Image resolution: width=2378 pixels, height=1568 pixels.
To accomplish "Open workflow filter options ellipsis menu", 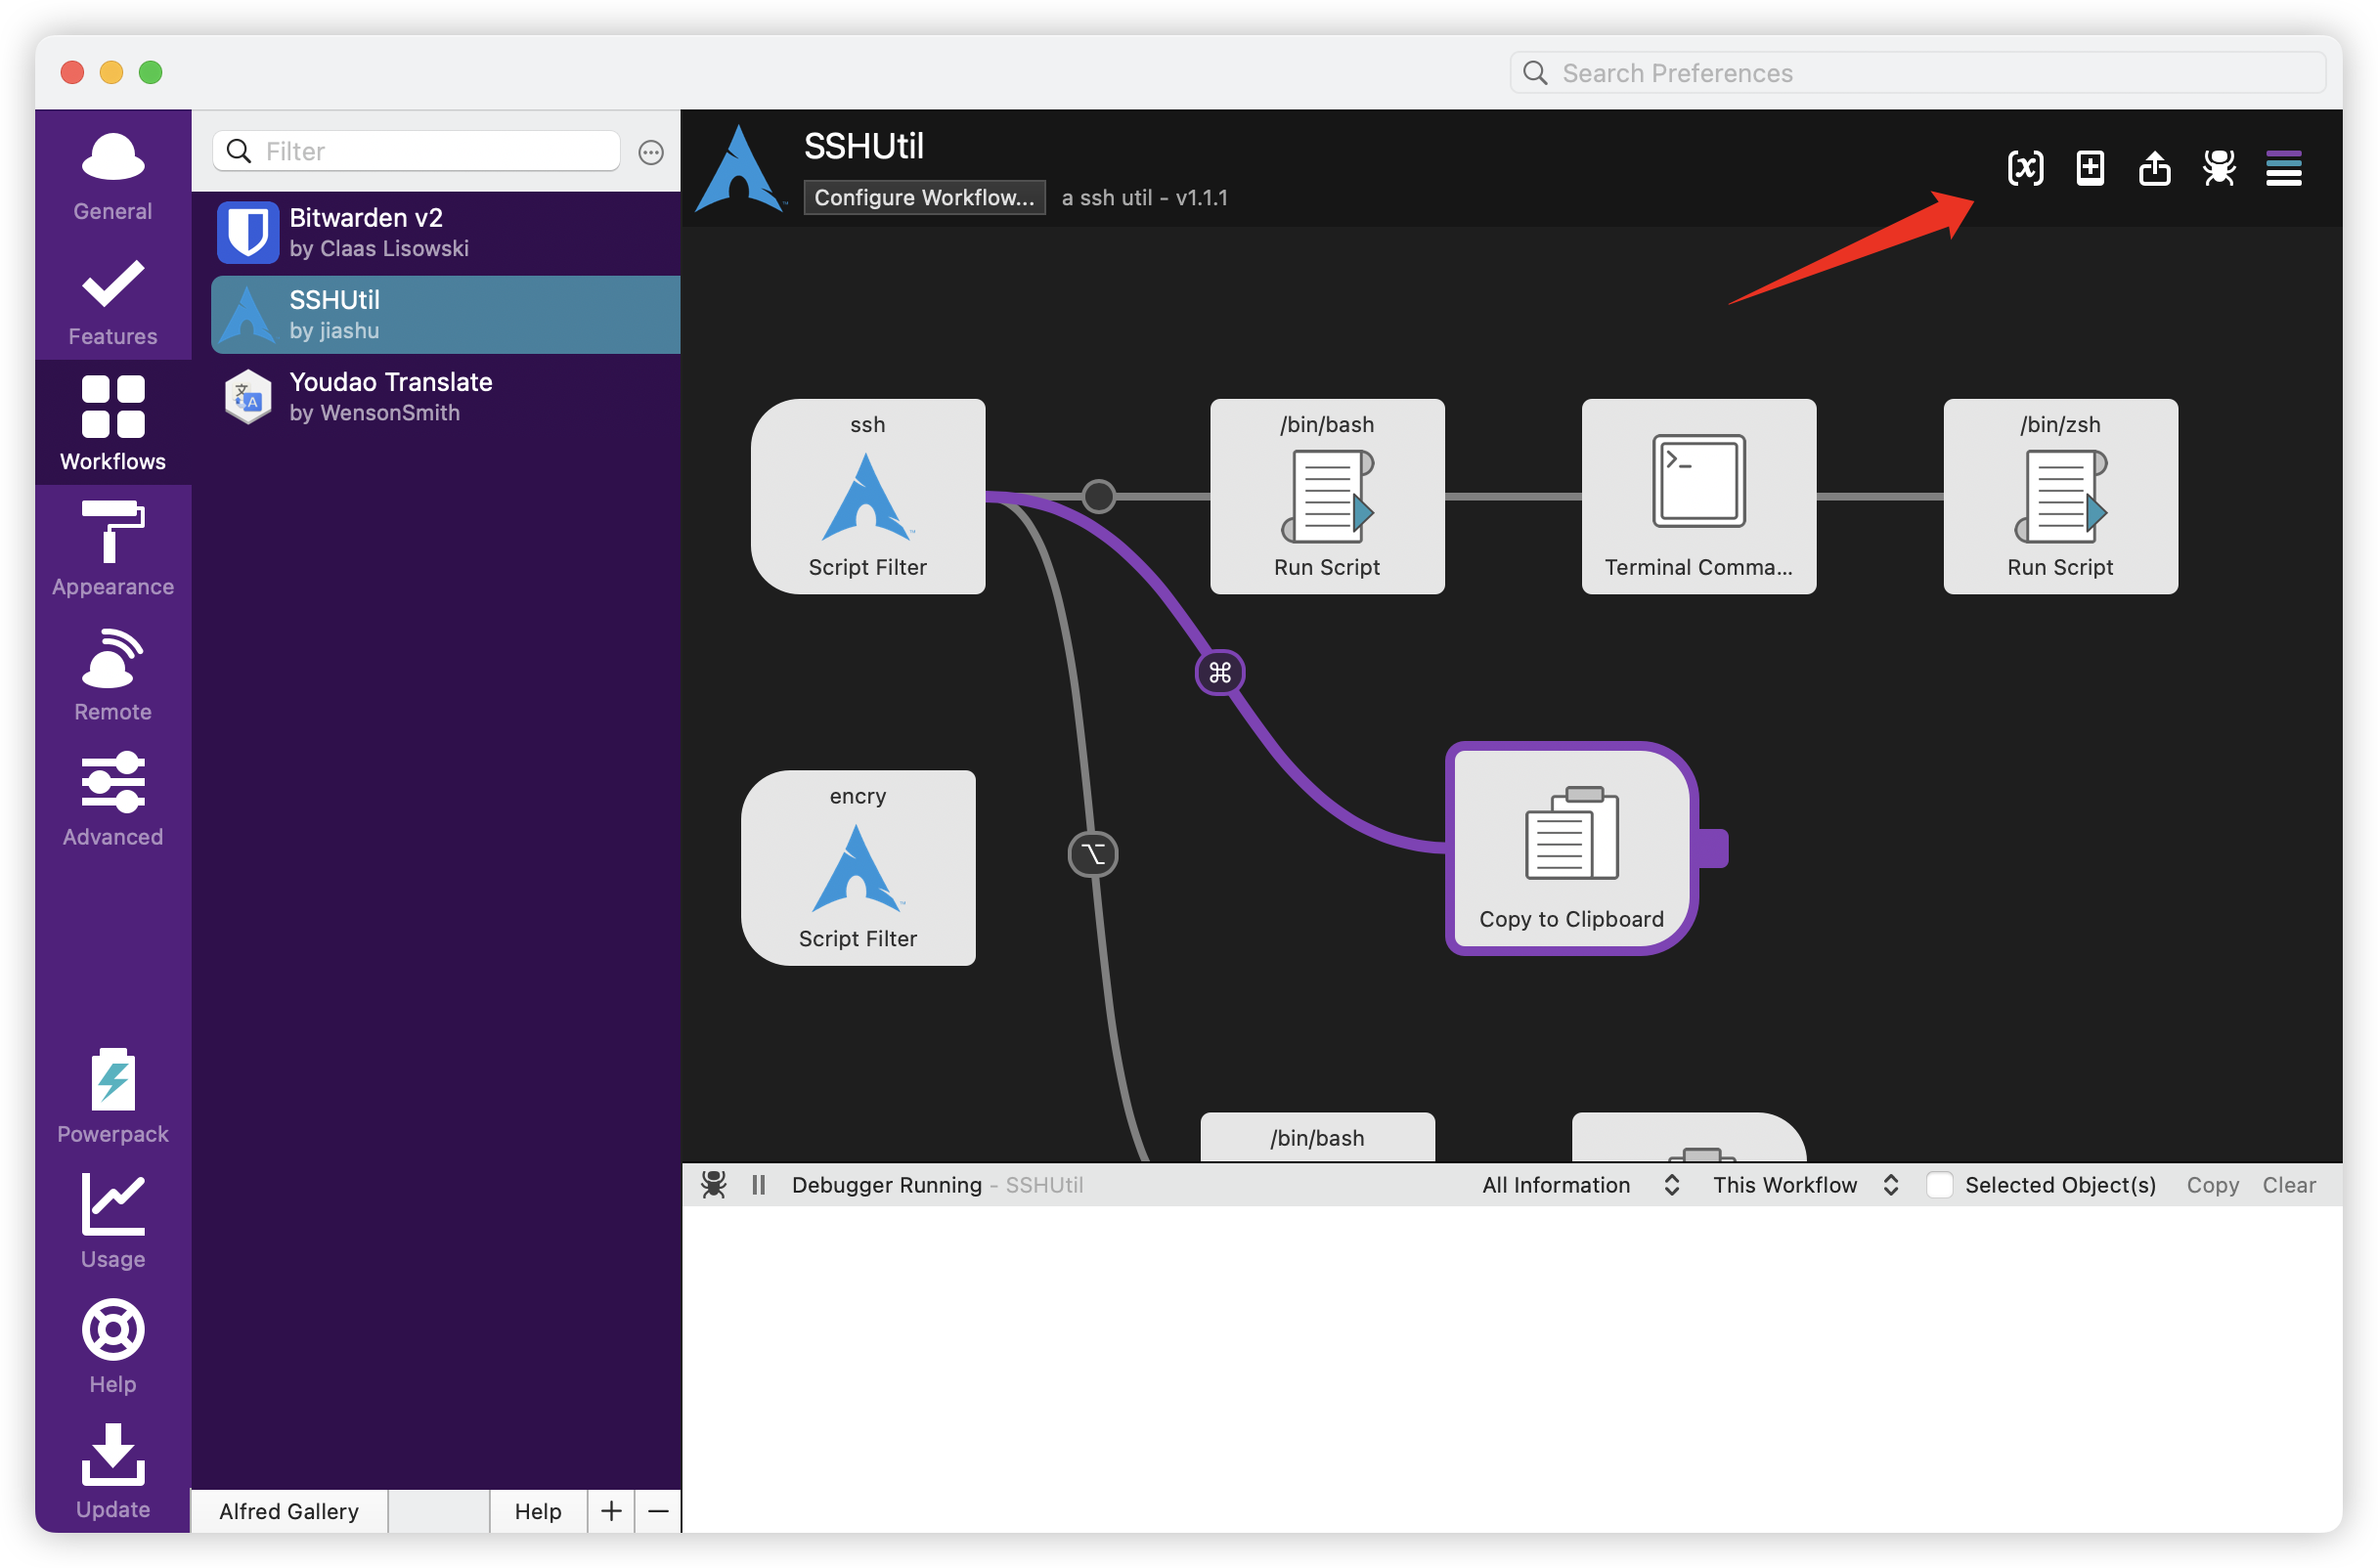I will 651,152.
